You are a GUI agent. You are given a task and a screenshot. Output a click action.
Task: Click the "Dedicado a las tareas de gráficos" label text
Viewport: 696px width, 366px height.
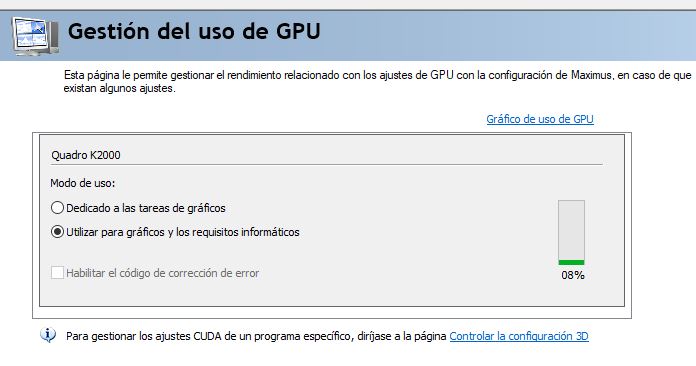point(146,208)
